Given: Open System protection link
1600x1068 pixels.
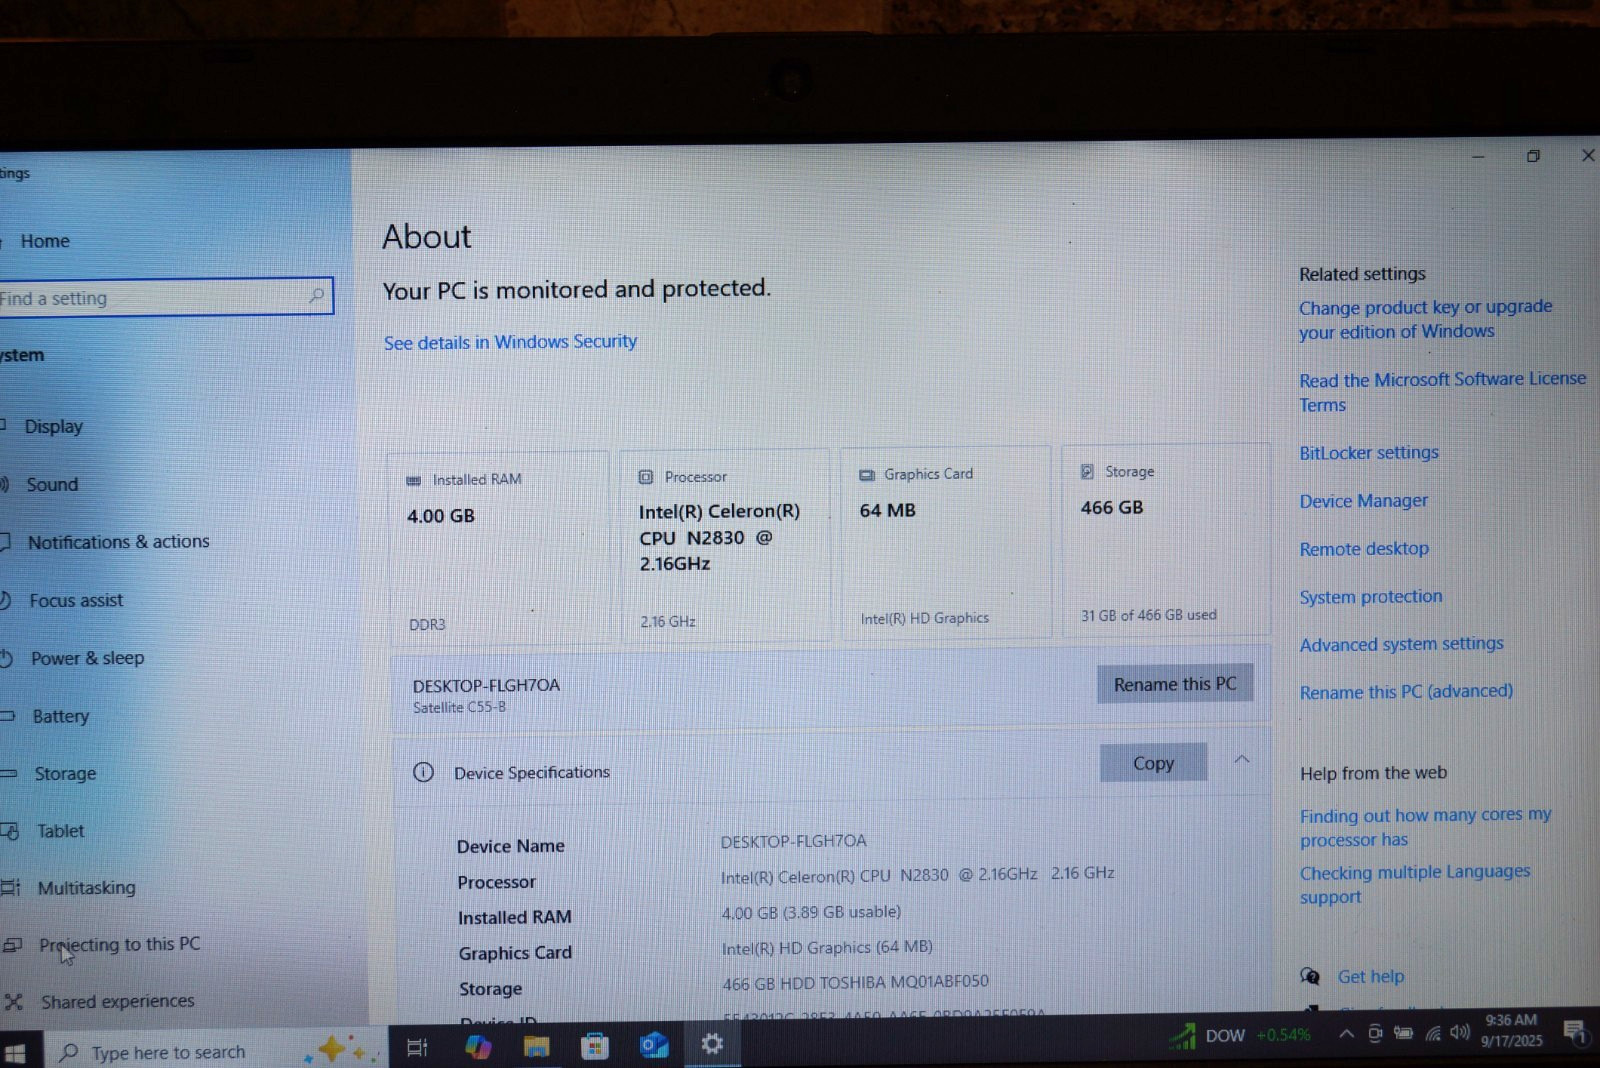Looking at the screenshot, I should 1371,597.
